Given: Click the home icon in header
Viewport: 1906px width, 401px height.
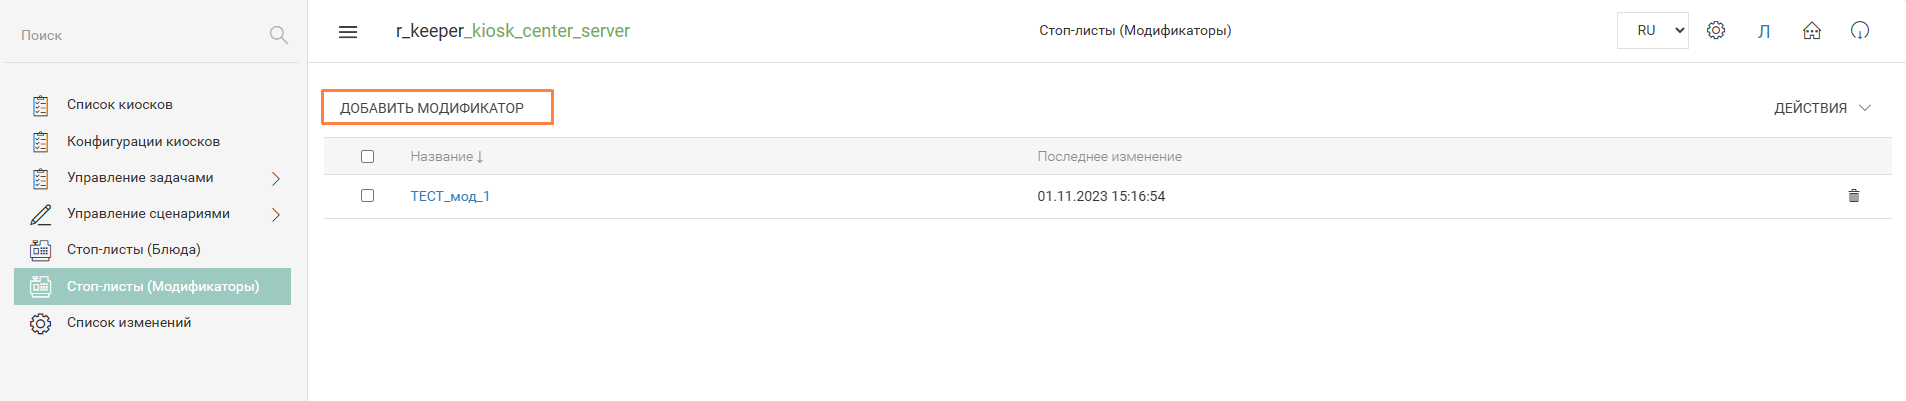Looking at the screenshot, I should click(1812, 31).
